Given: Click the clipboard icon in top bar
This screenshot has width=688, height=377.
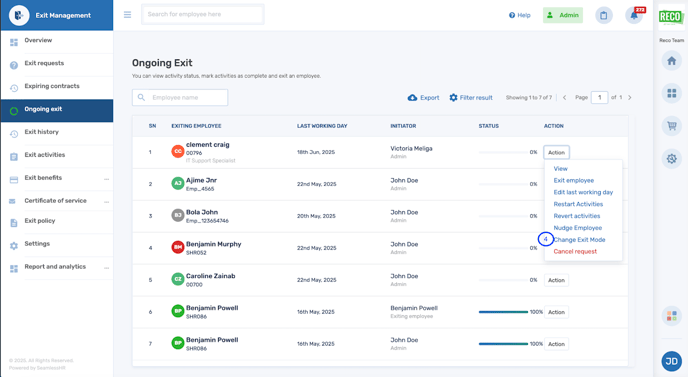Looking at the screenshot, I should click(x=604, y=15).
